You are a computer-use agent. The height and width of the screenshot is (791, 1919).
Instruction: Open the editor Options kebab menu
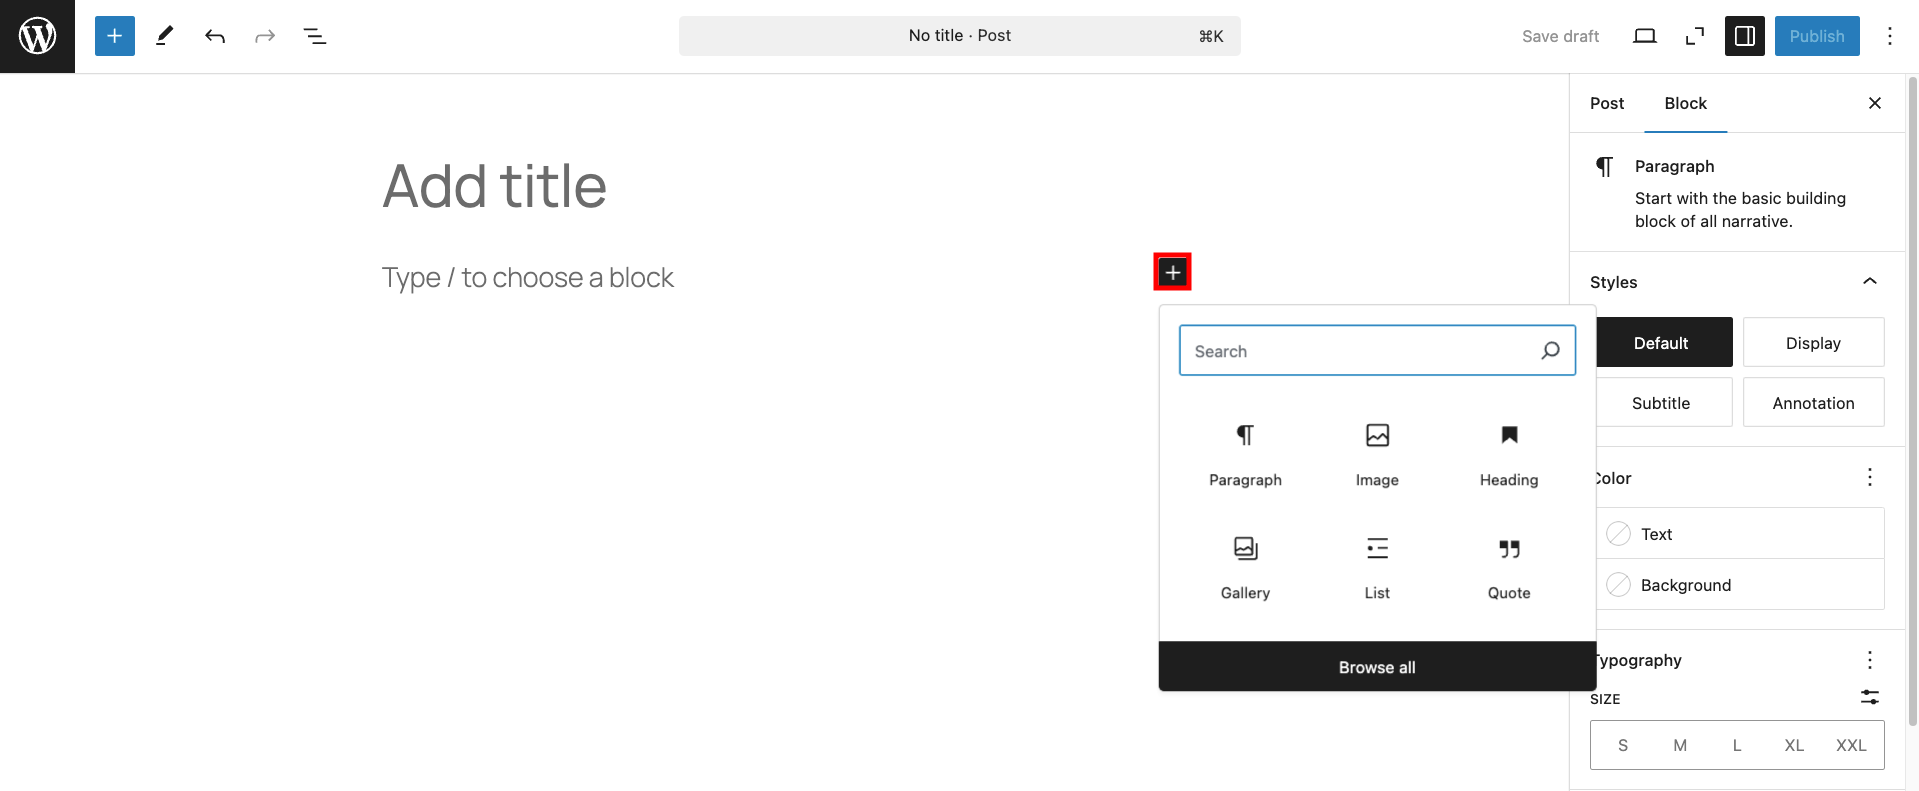click(1890, 36)
